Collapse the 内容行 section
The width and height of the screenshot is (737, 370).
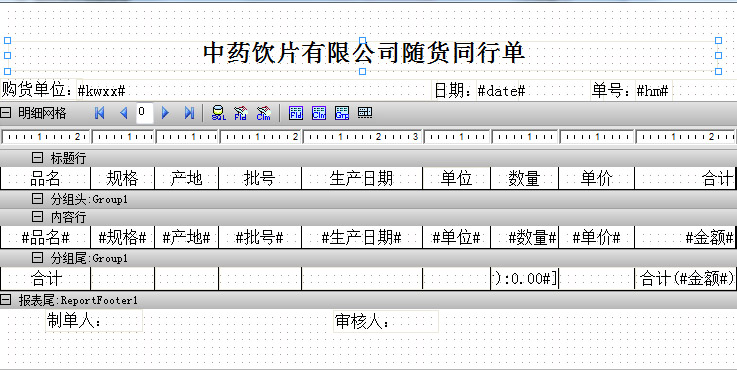coord(37,217)
